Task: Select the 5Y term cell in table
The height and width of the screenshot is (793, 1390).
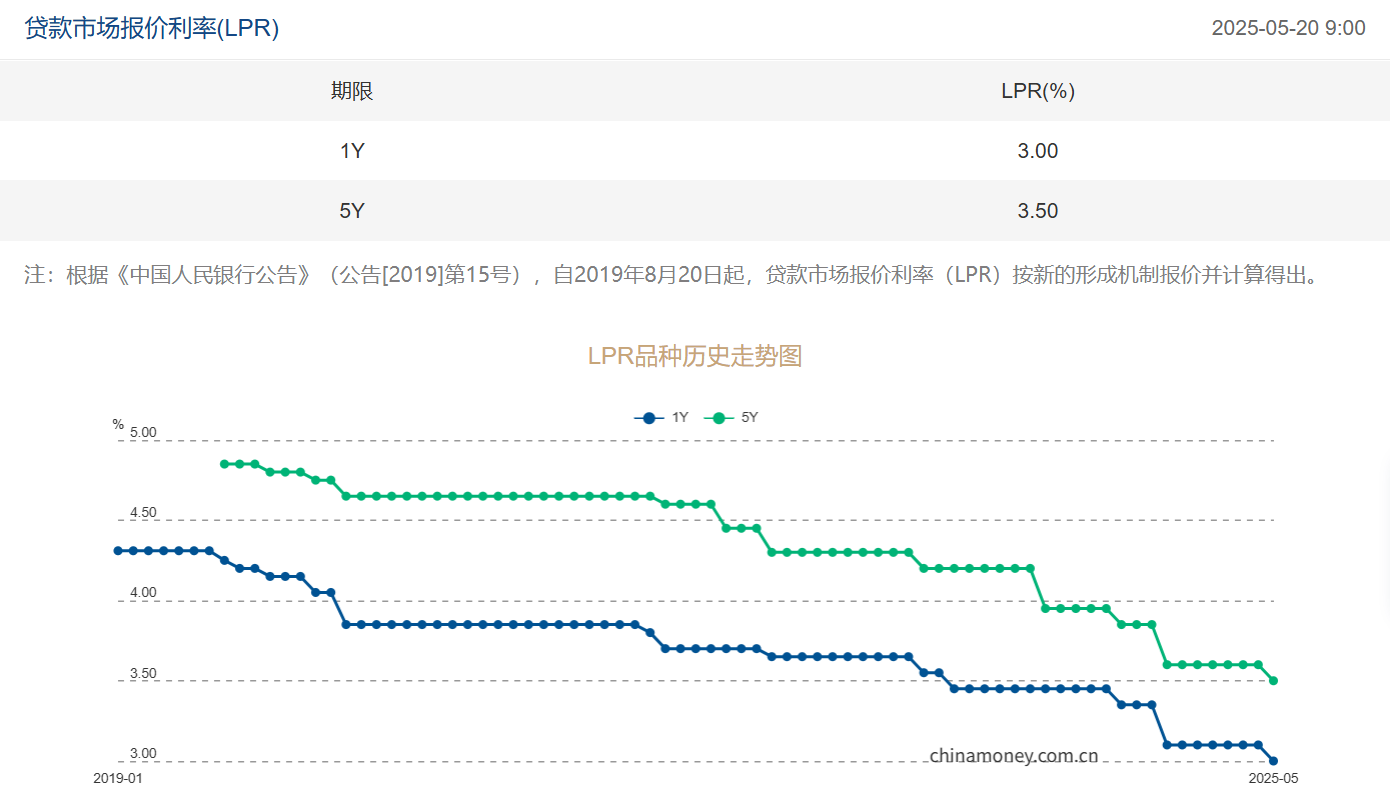Action: (352, 211)
